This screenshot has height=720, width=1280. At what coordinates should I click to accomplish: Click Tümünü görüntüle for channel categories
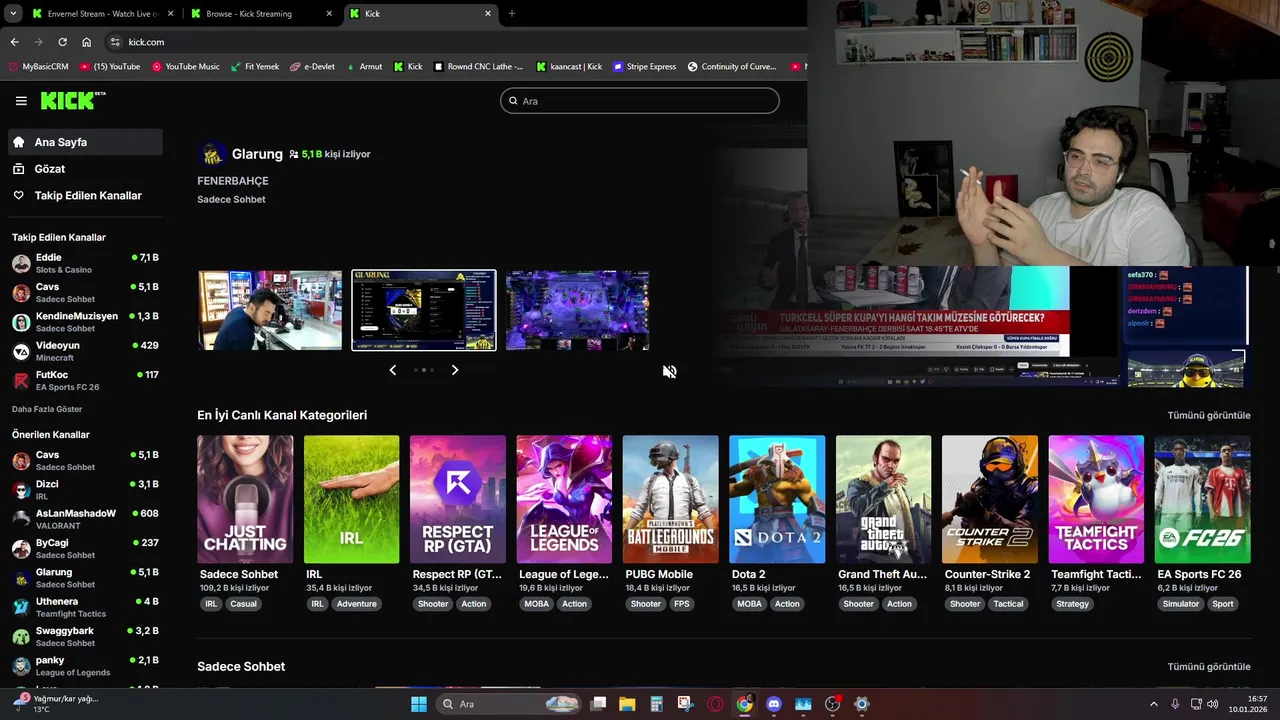[1209, 415]
